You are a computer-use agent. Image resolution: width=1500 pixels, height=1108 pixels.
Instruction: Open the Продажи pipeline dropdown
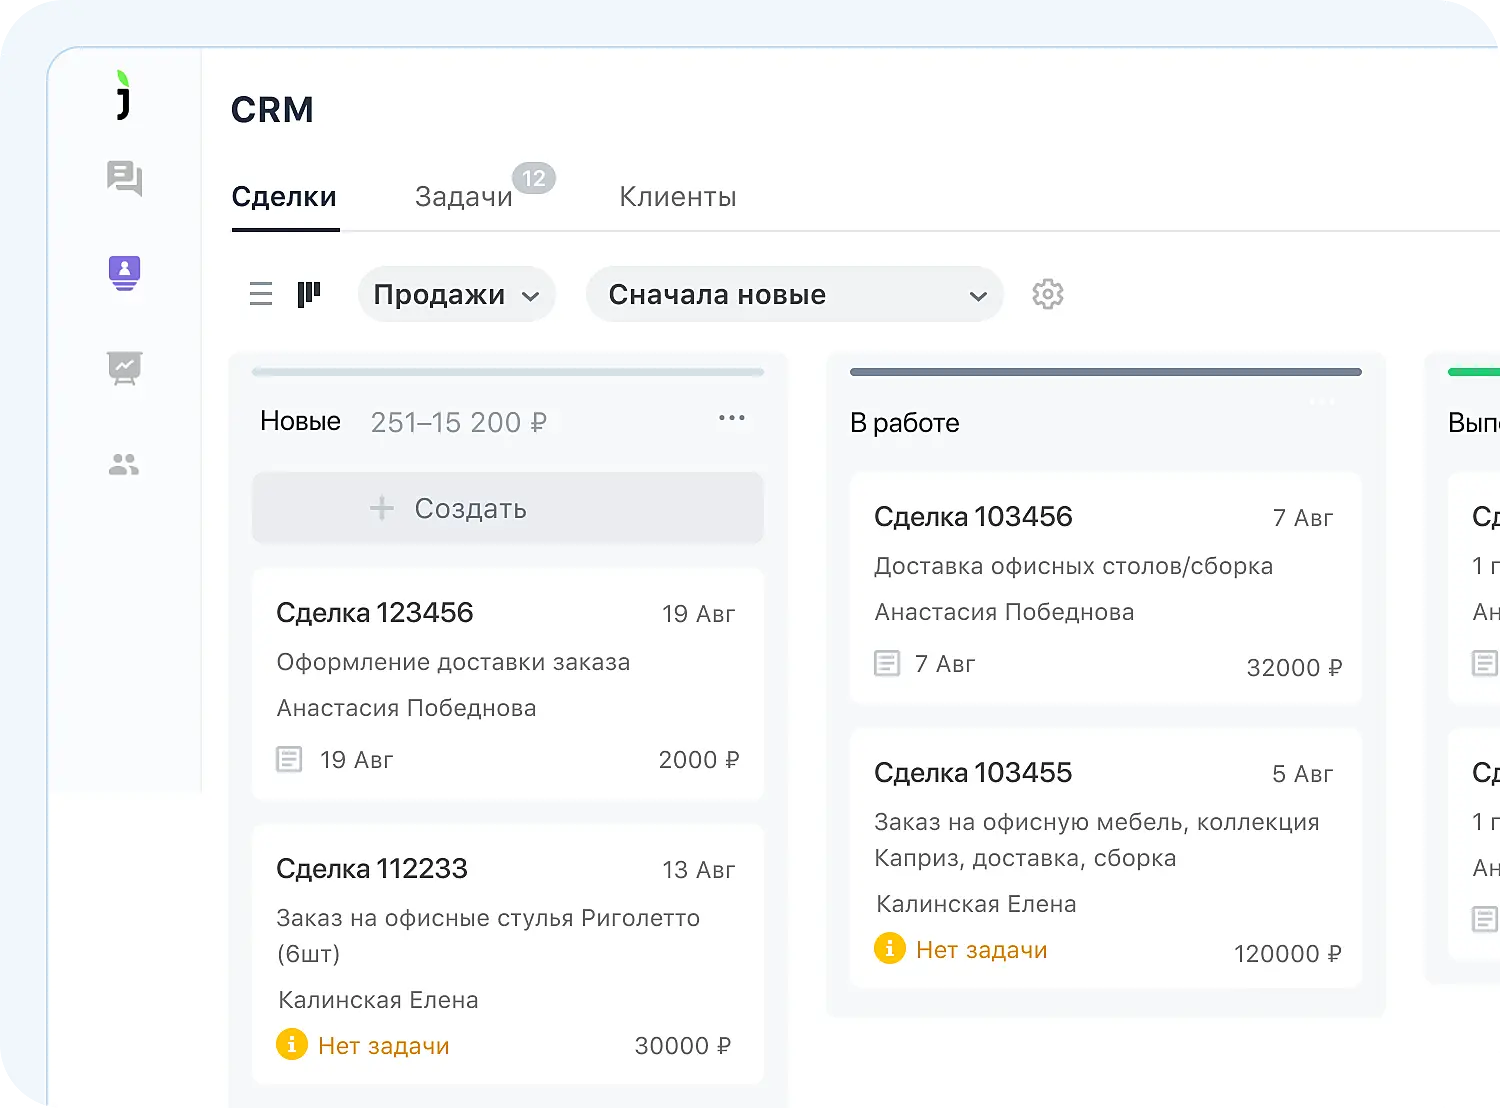click(x=456, y=293)
